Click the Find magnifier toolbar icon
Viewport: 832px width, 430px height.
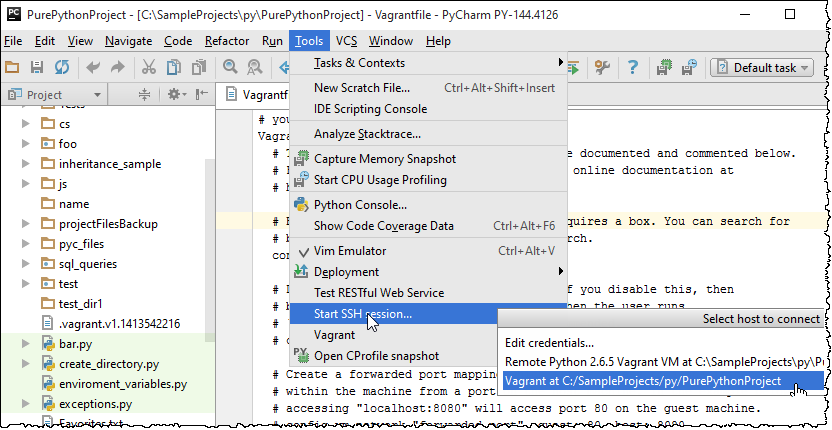(230, 67)
